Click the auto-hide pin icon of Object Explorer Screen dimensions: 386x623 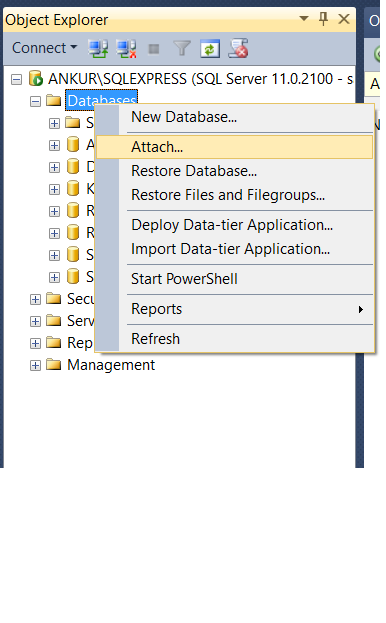pyautogui.click(x=324, y=19)
